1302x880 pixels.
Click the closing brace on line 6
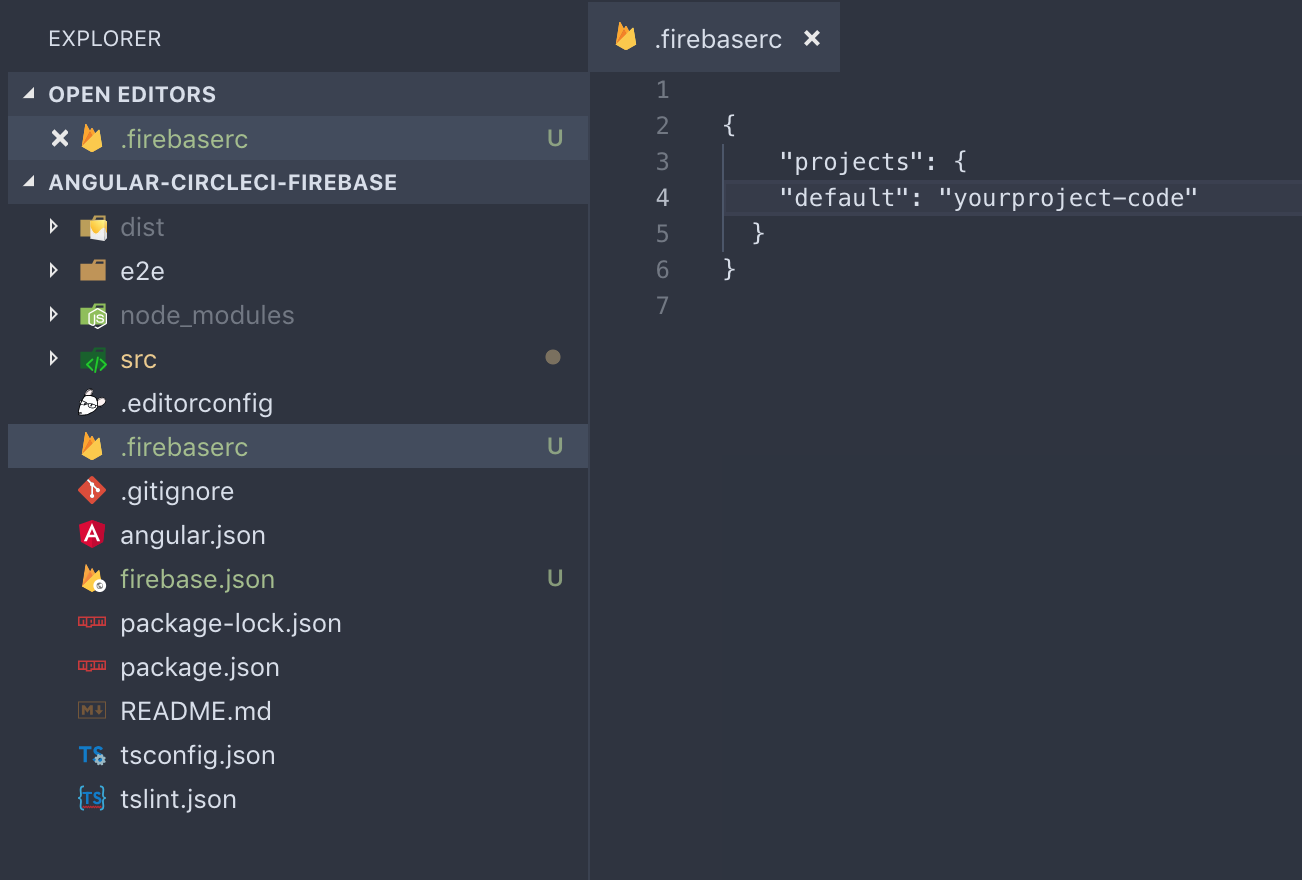pyautogui.click(x=729, y=269)
